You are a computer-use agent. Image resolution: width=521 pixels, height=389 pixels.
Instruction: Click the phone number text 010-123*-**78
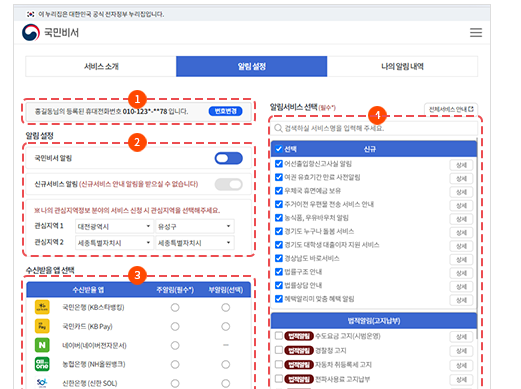tap(145, 111)
